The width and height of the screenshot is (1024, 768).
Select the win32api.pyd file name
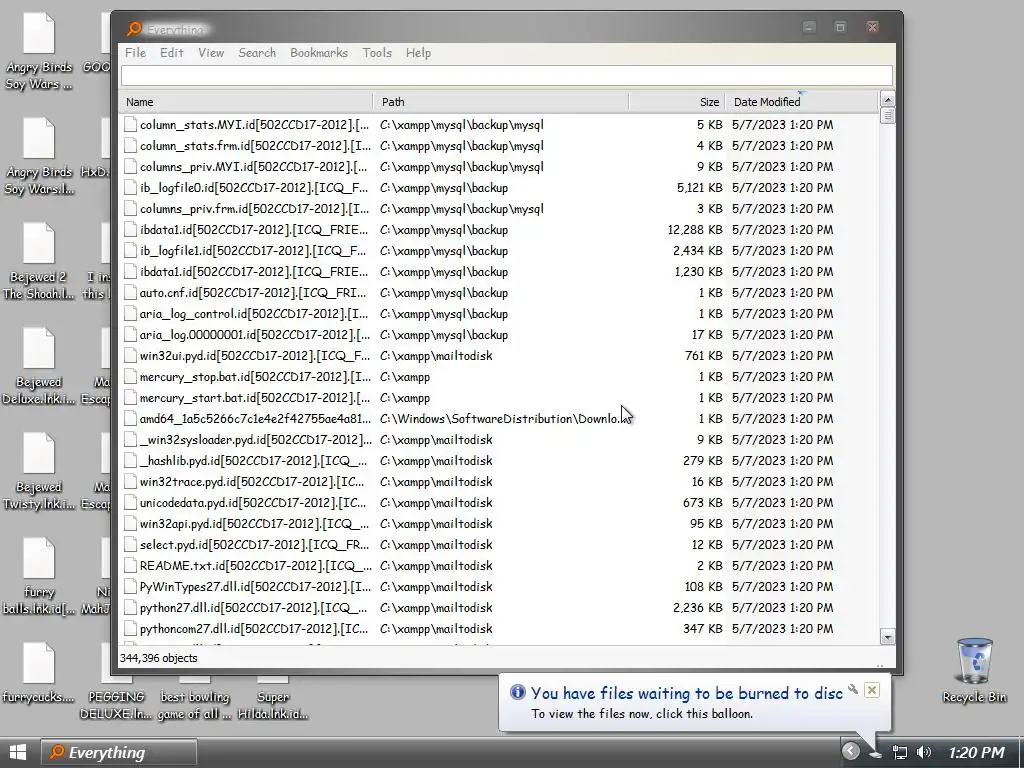(254, 524)
